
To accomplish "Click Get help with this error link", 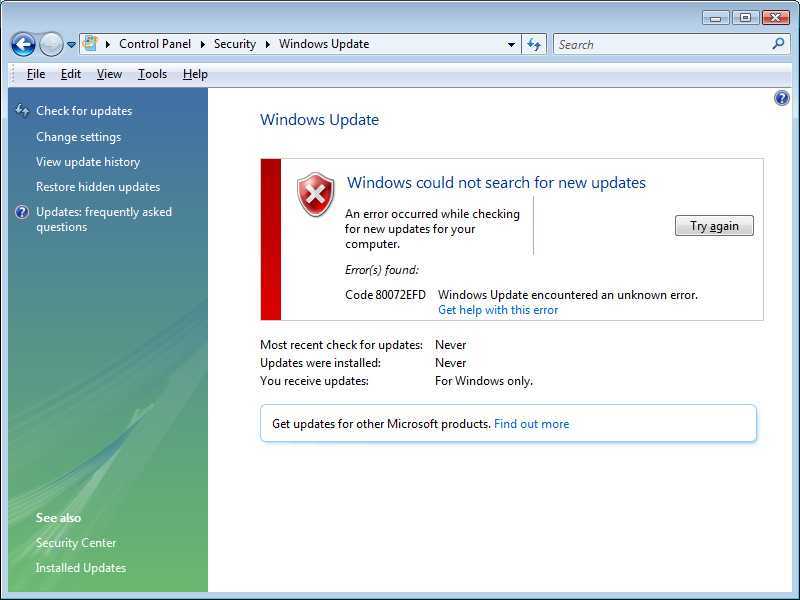I will point(498,310).
